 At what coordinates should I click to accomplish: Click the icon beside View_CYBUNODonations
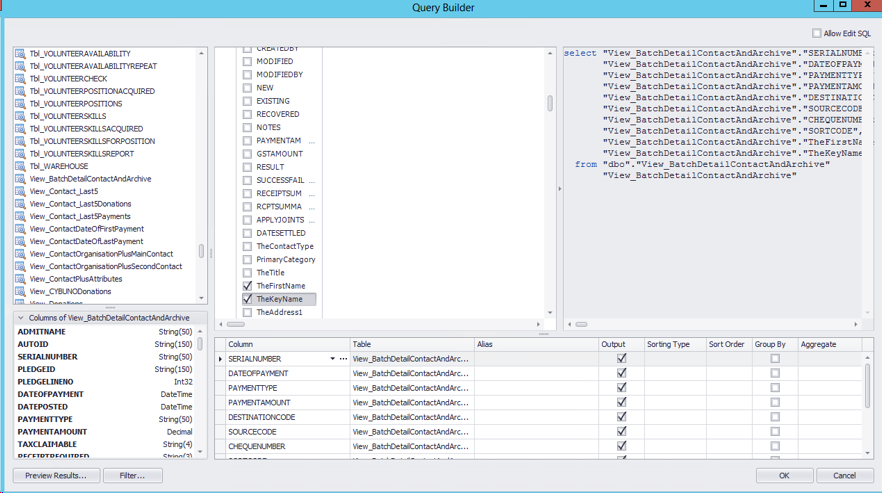point(20,292)
